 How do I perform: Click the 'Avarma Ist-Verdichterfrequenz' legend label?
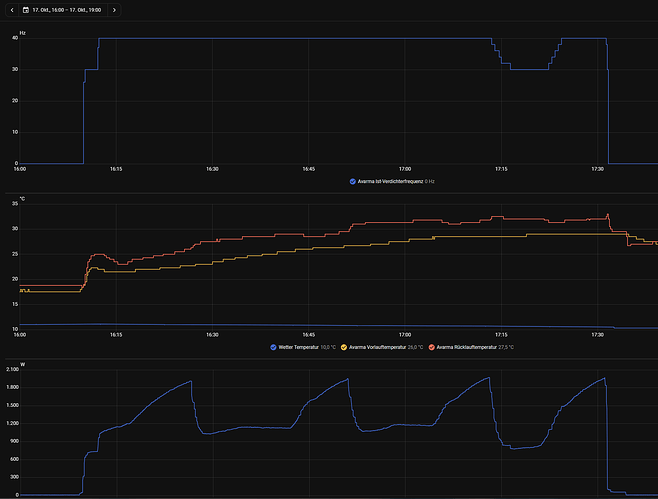[390, 181]
